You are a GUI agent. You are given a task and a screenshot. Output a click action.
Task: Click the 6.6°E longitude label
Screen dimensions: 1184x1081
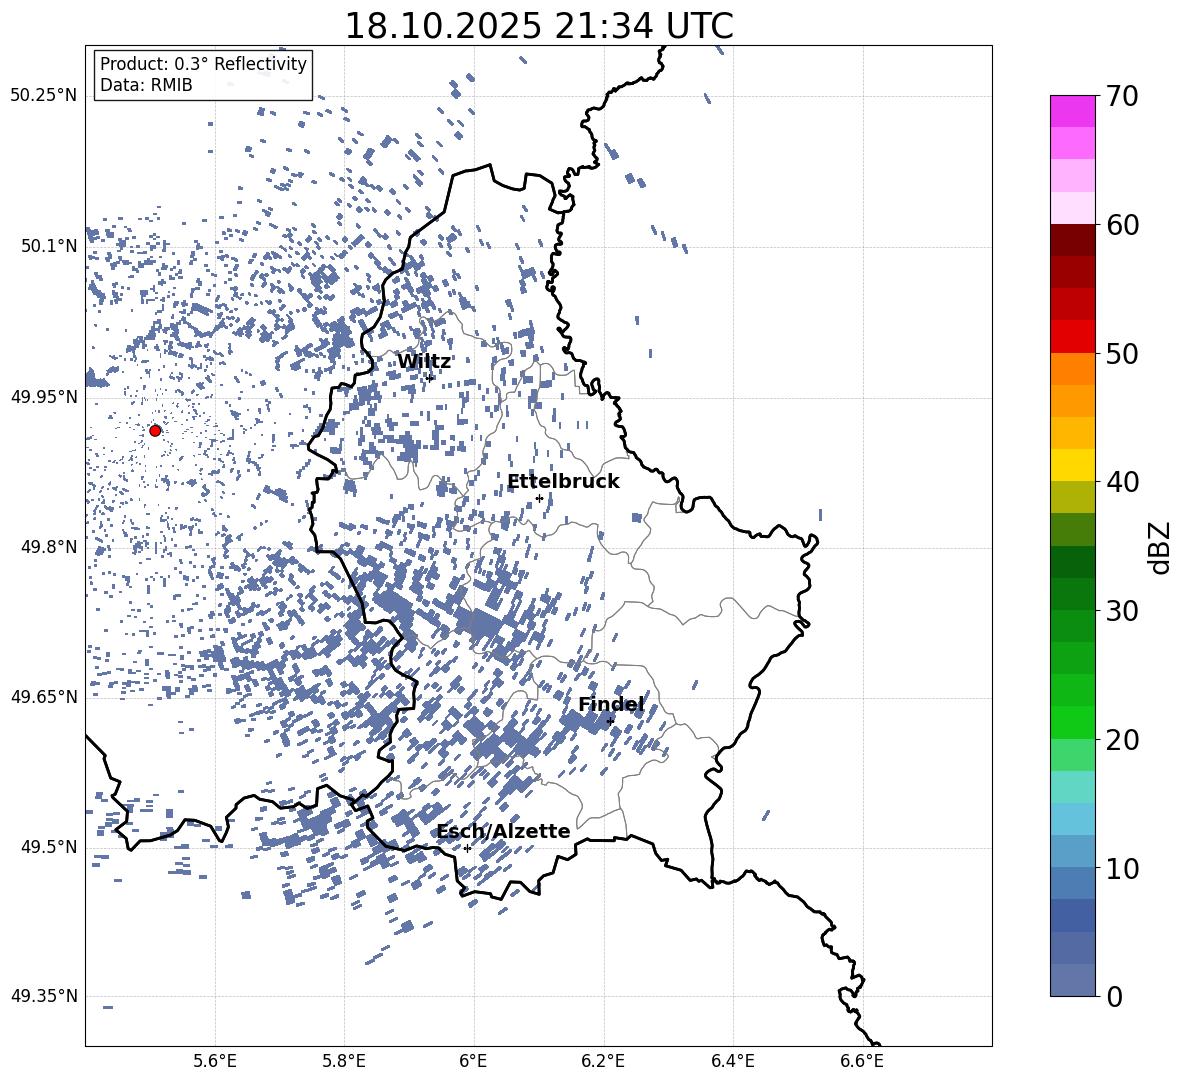(x=862, y=1061)
